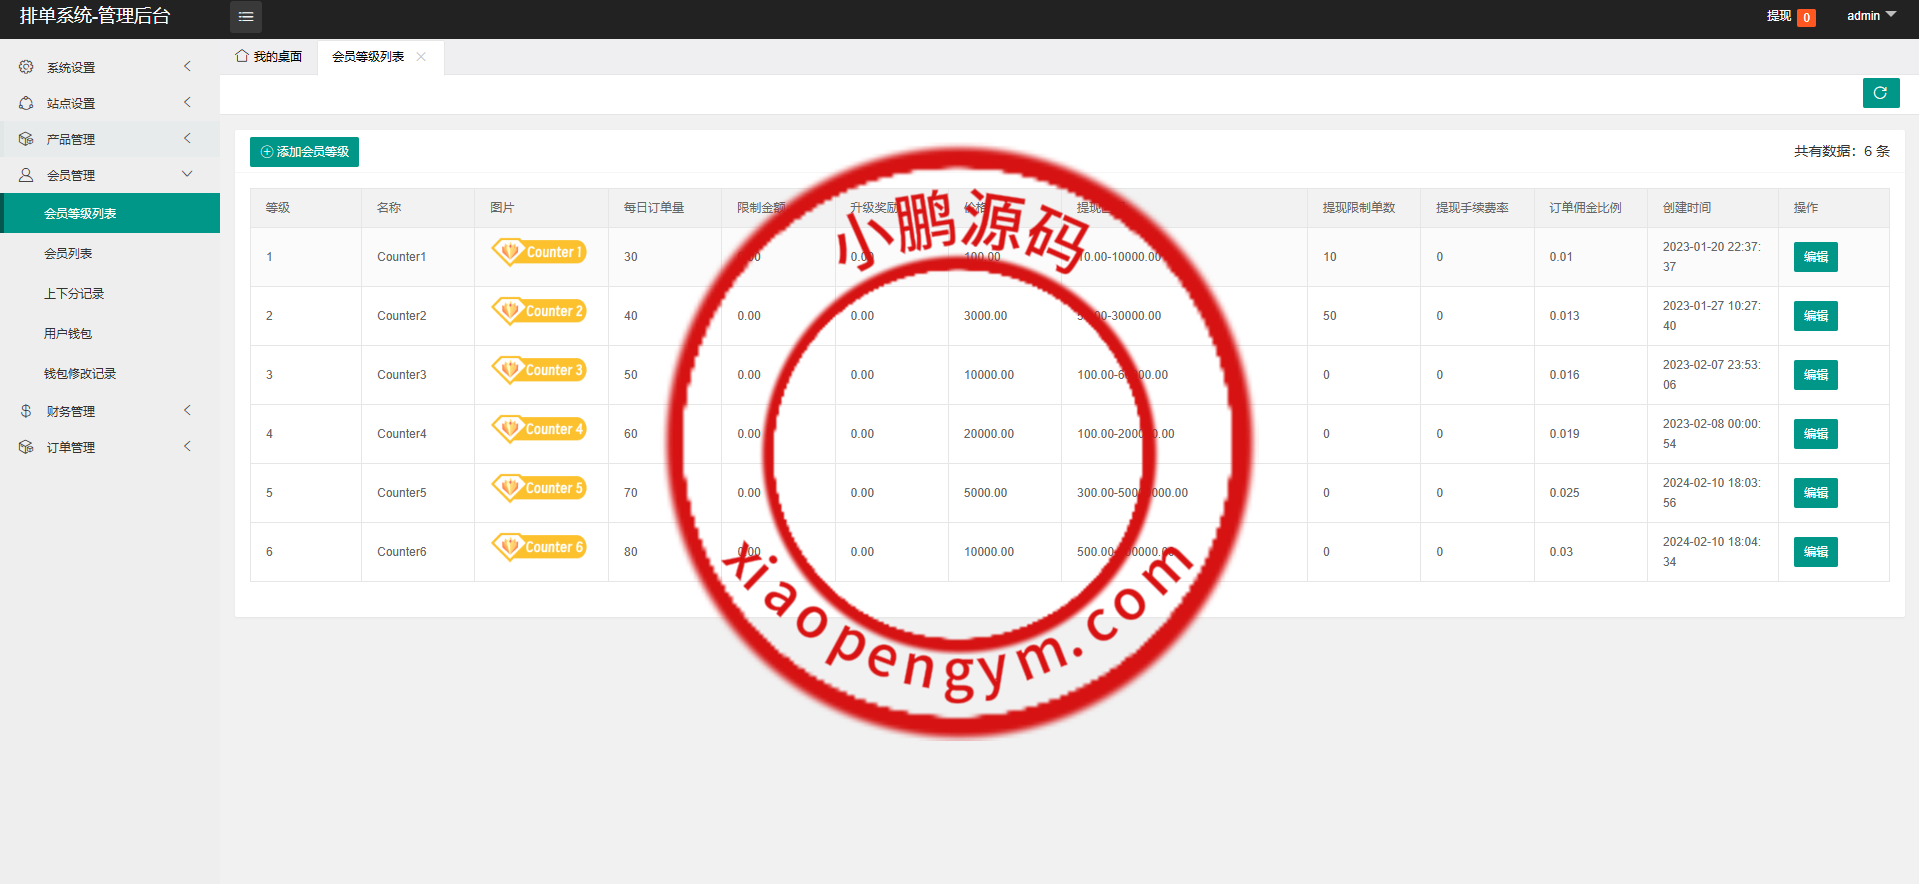Viewport: 1919px width, 884px height.
Task: Open the admin user dropdown
Action: click(x=1870, y=16)
